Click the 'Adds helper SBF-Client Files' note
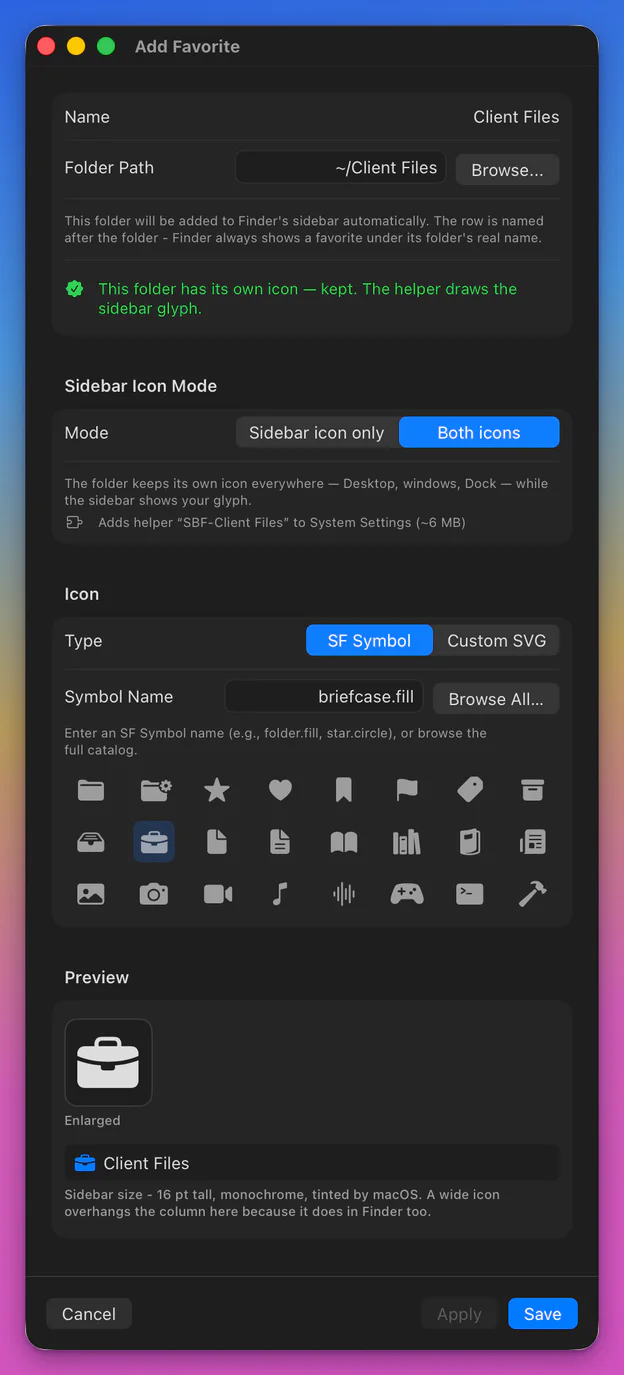The image size is (624, 1375). [282, 522]
